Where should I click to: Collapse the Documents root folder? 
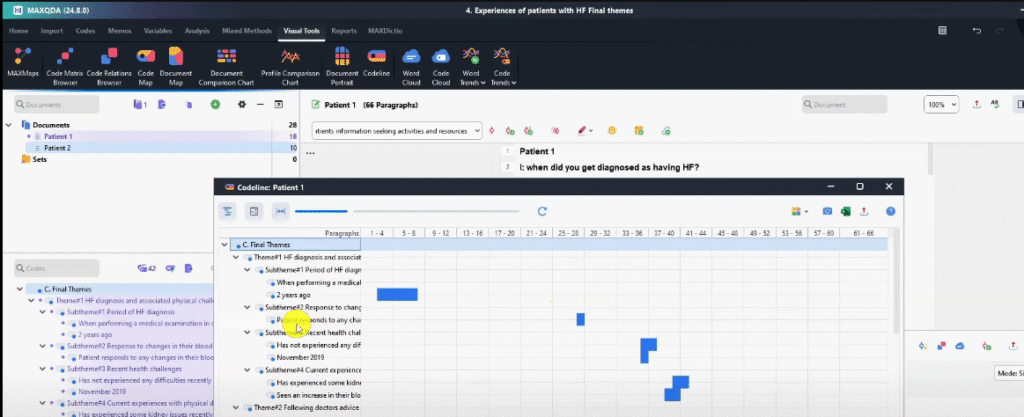[8, 125]
